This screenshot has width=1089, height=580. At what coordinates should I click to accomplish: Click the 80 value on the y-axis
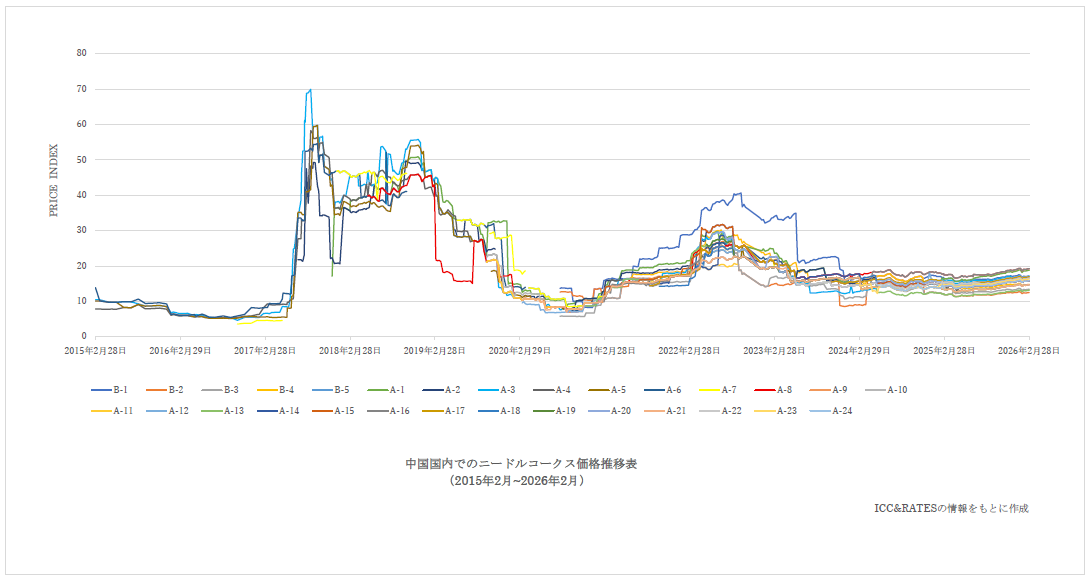point(81,53)
